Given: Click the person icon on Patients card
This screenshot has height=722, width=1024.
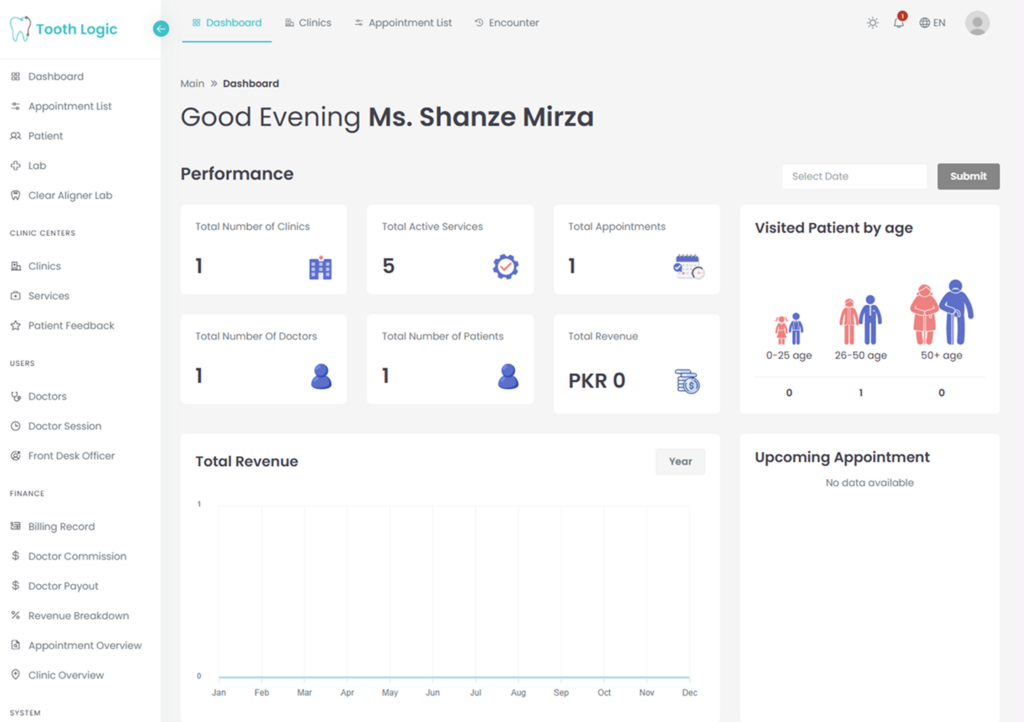Looking at the screenshot, I should [508, 377].
